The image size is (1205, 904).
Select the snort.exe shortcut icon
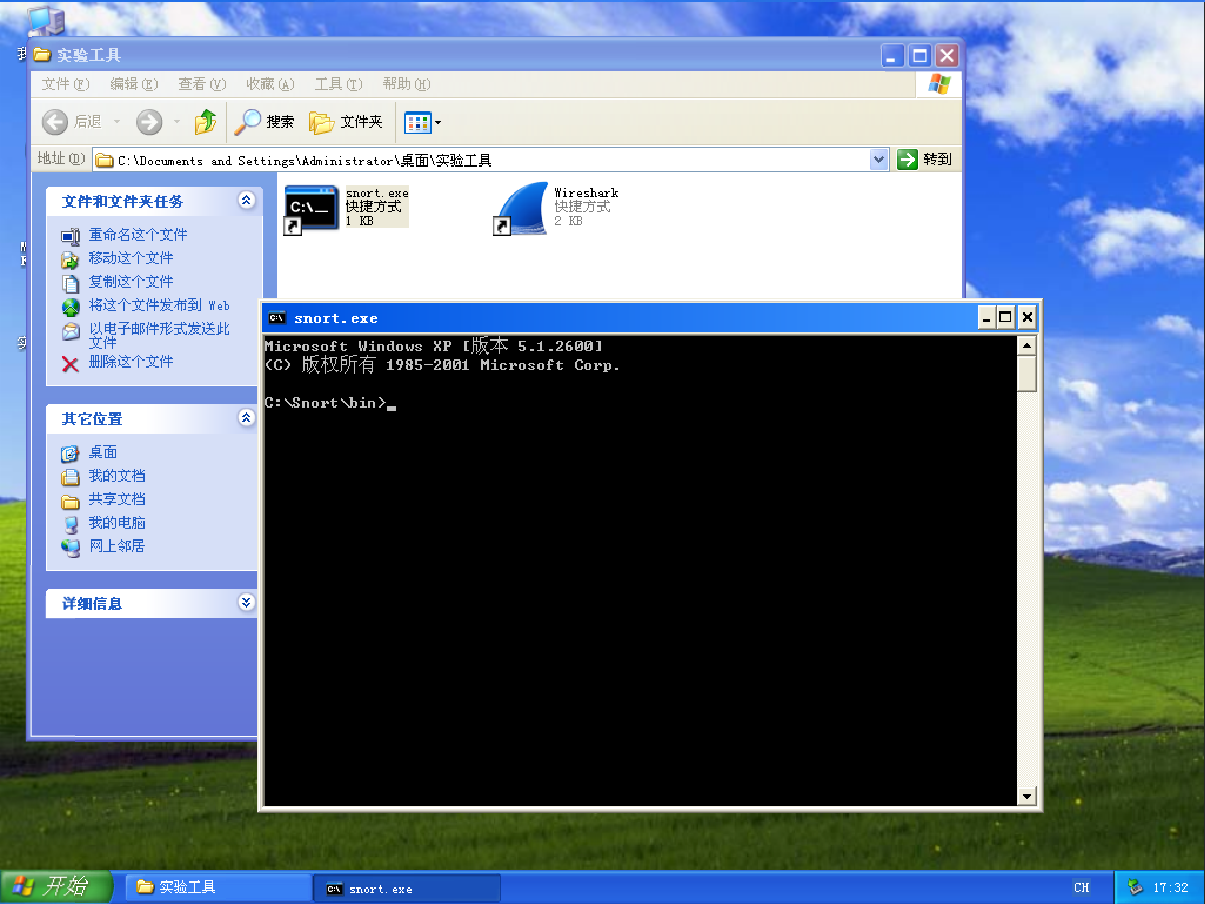click(x=310, y=205)
